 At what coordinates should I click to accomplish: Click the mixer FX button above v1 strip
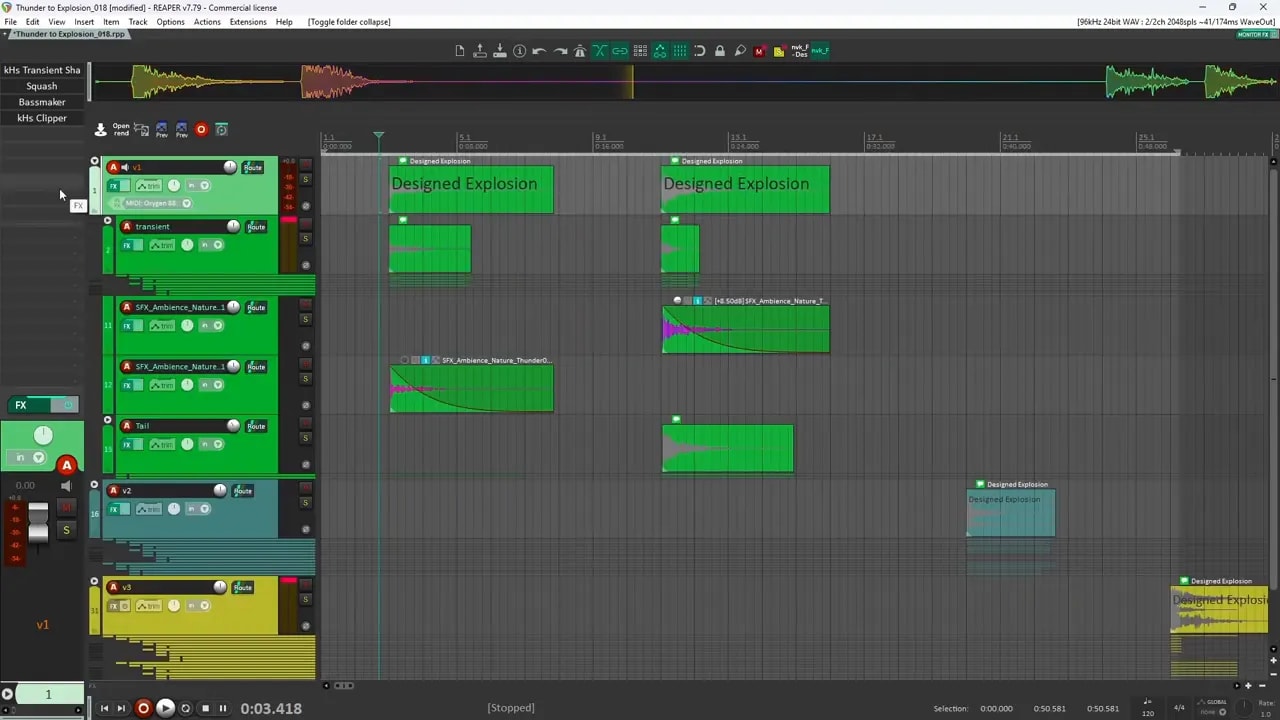[20, 405]
